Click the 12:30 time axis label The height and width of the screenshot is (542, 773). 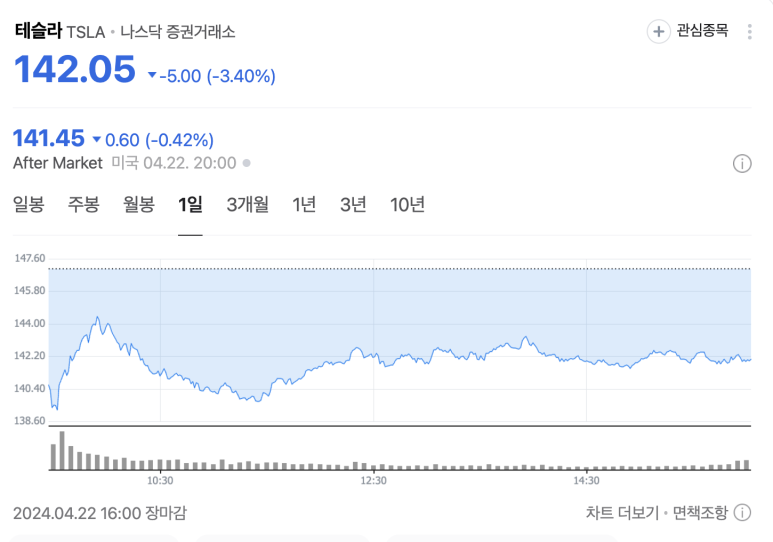point(373,480)
